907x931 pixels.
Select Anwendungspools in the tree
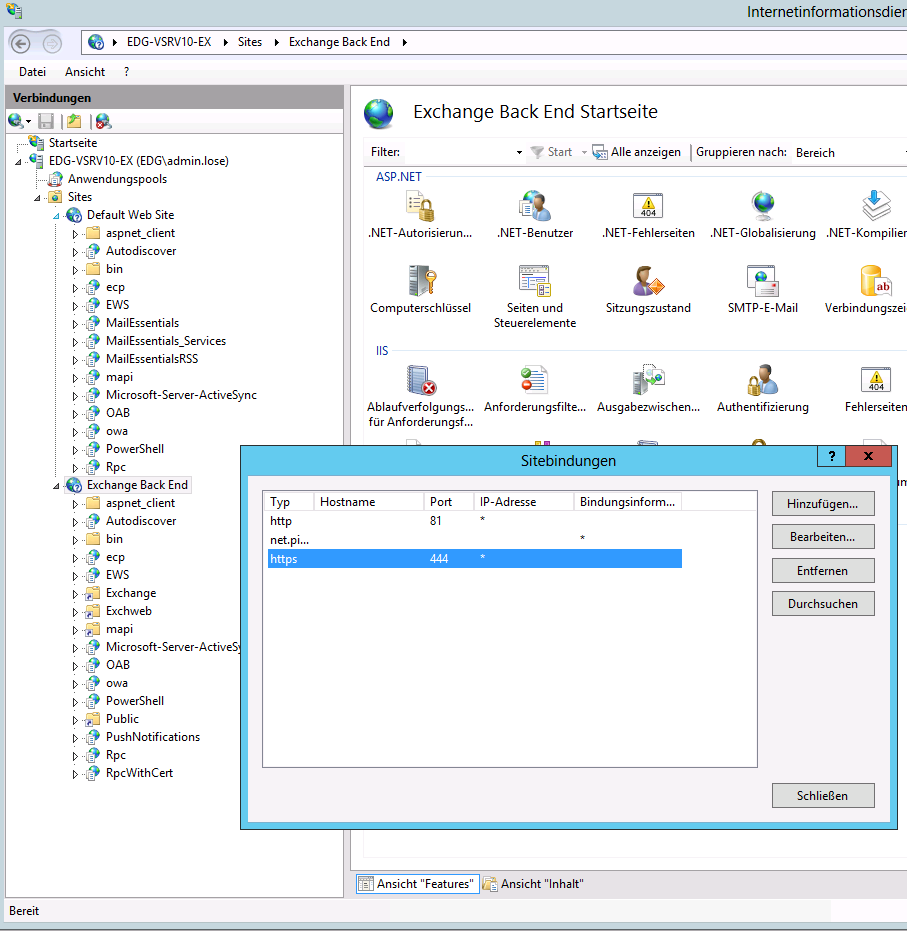point(117,179)
